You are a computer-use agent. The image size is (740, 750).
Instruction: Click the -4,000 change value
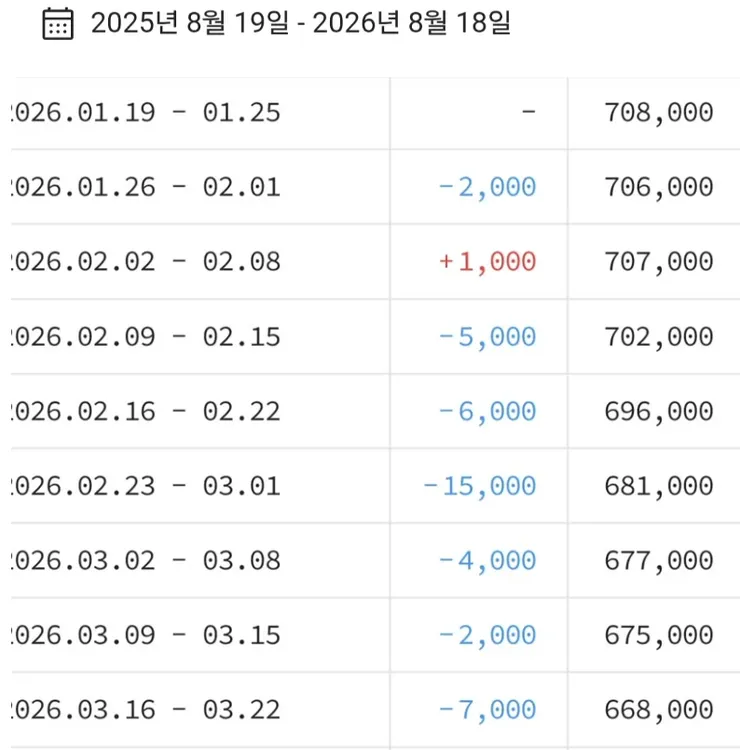(x=487, y=561)
